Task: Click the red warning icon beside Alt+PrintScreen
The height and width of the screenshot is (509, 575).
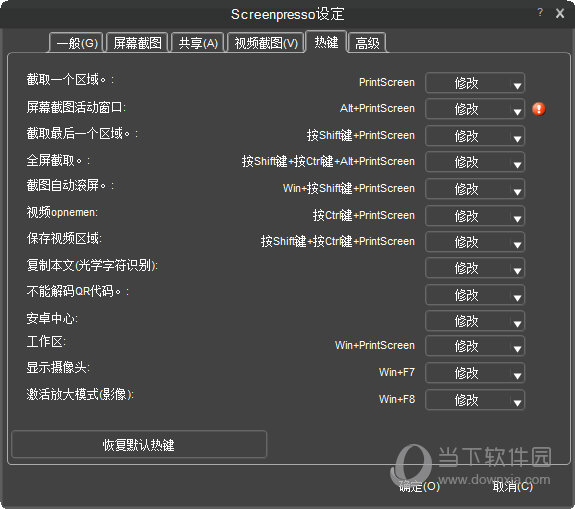Action: (x=539, y=109)
